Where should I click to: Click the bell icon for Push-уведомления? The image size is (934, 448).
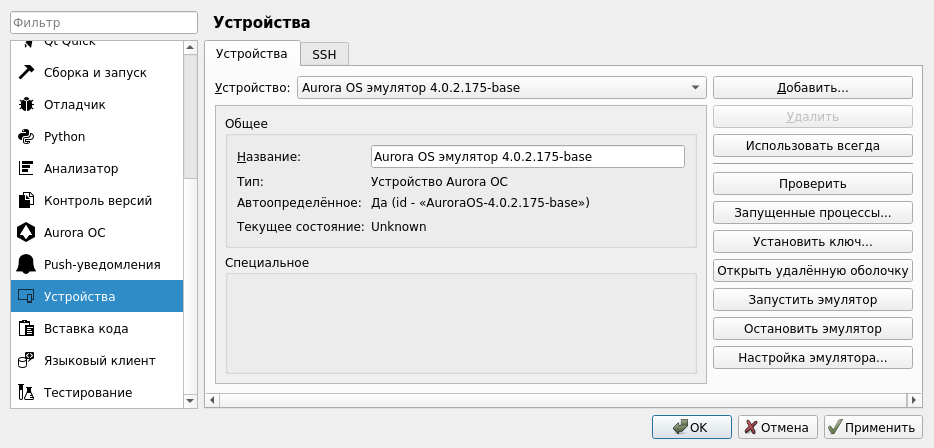pos(27,264)
